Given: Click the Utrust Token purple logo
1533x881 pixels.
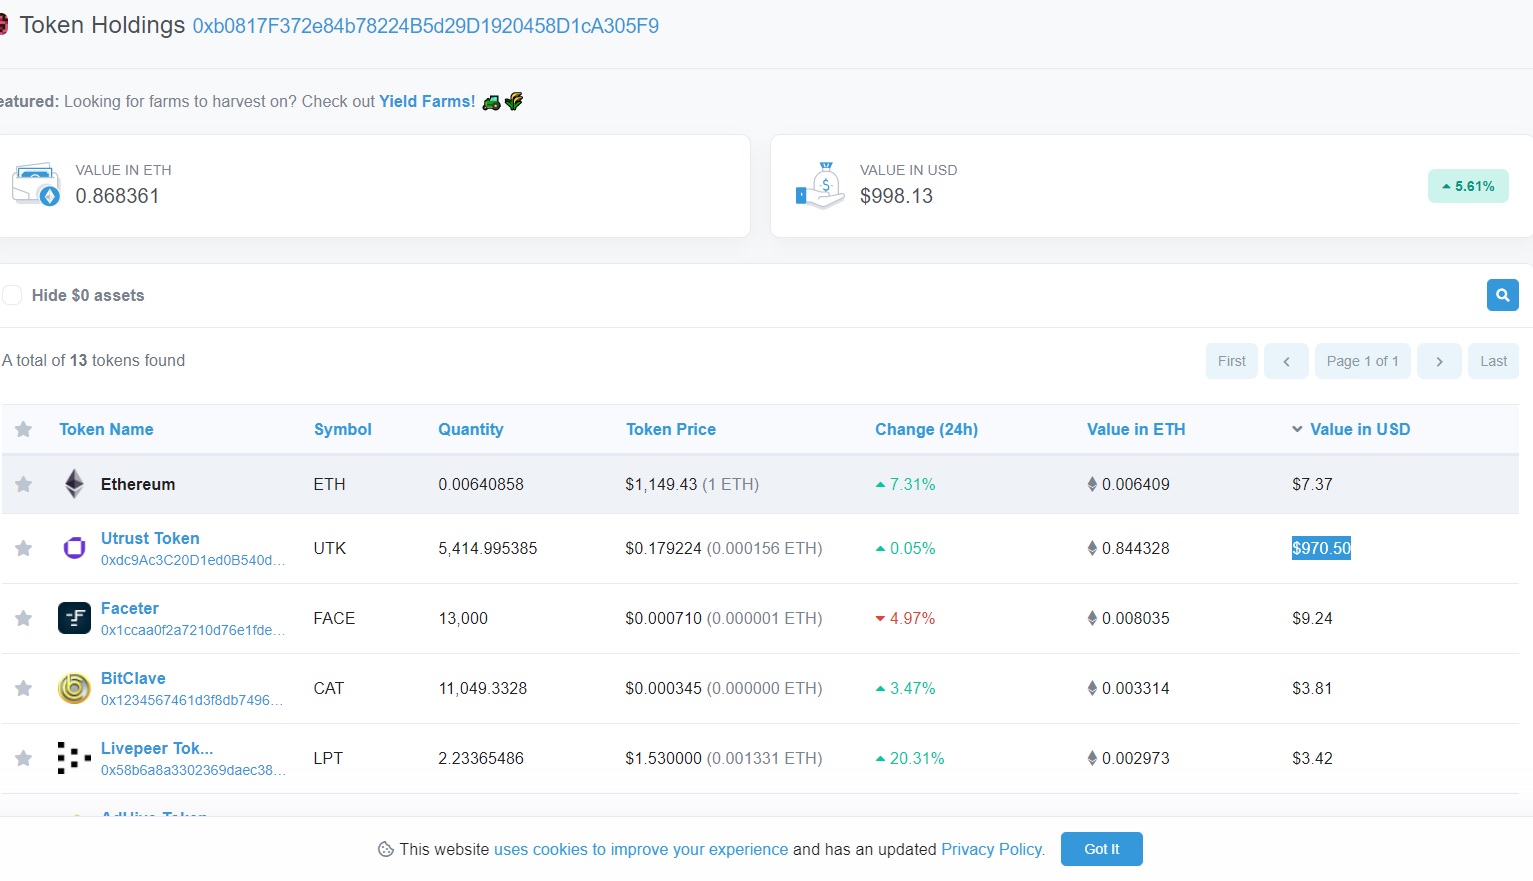Looking at the screenshot, I should pyautogui.click(x=74, y=548).
